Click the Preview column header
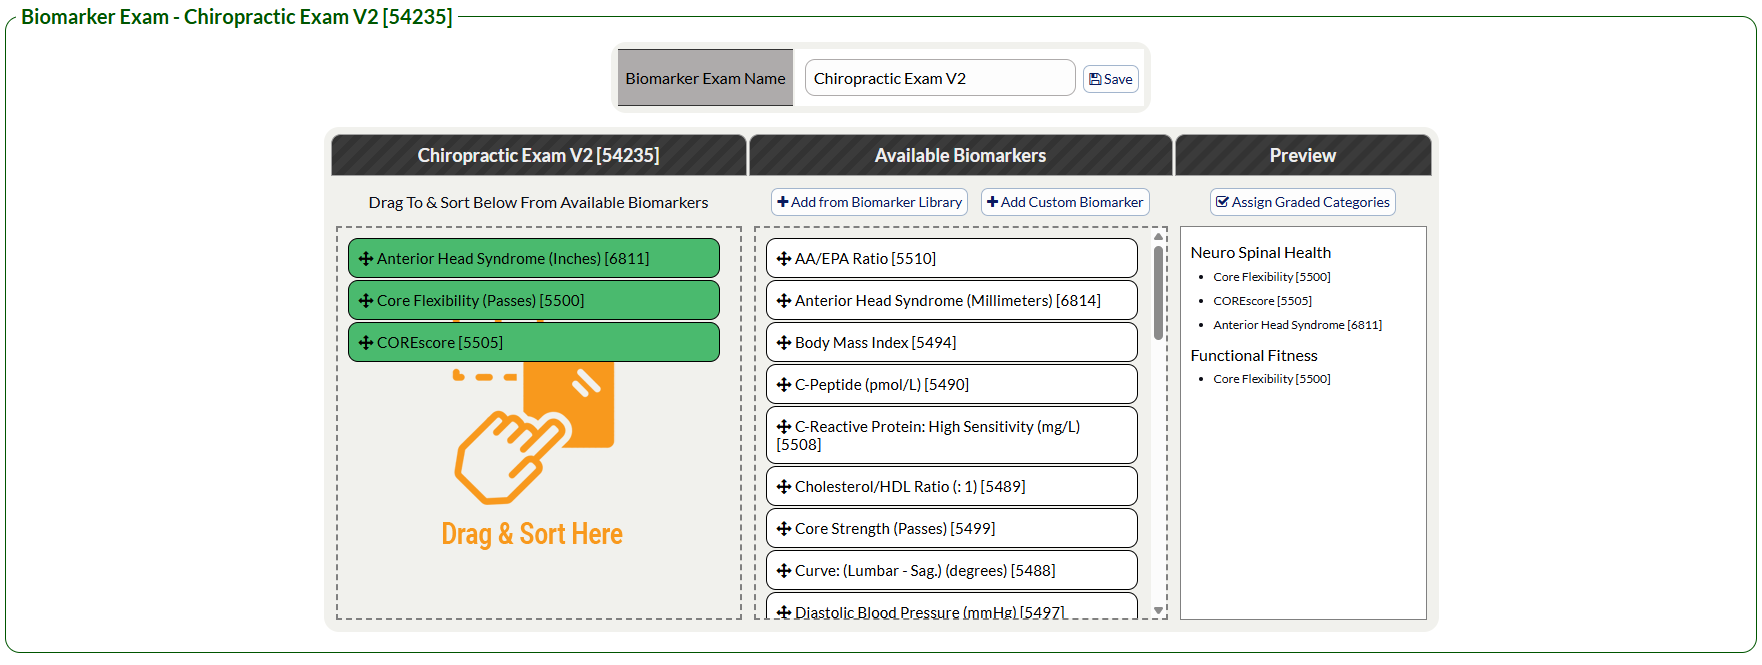This screenshot has height=665, width=1762. [x=1303, y=155]
